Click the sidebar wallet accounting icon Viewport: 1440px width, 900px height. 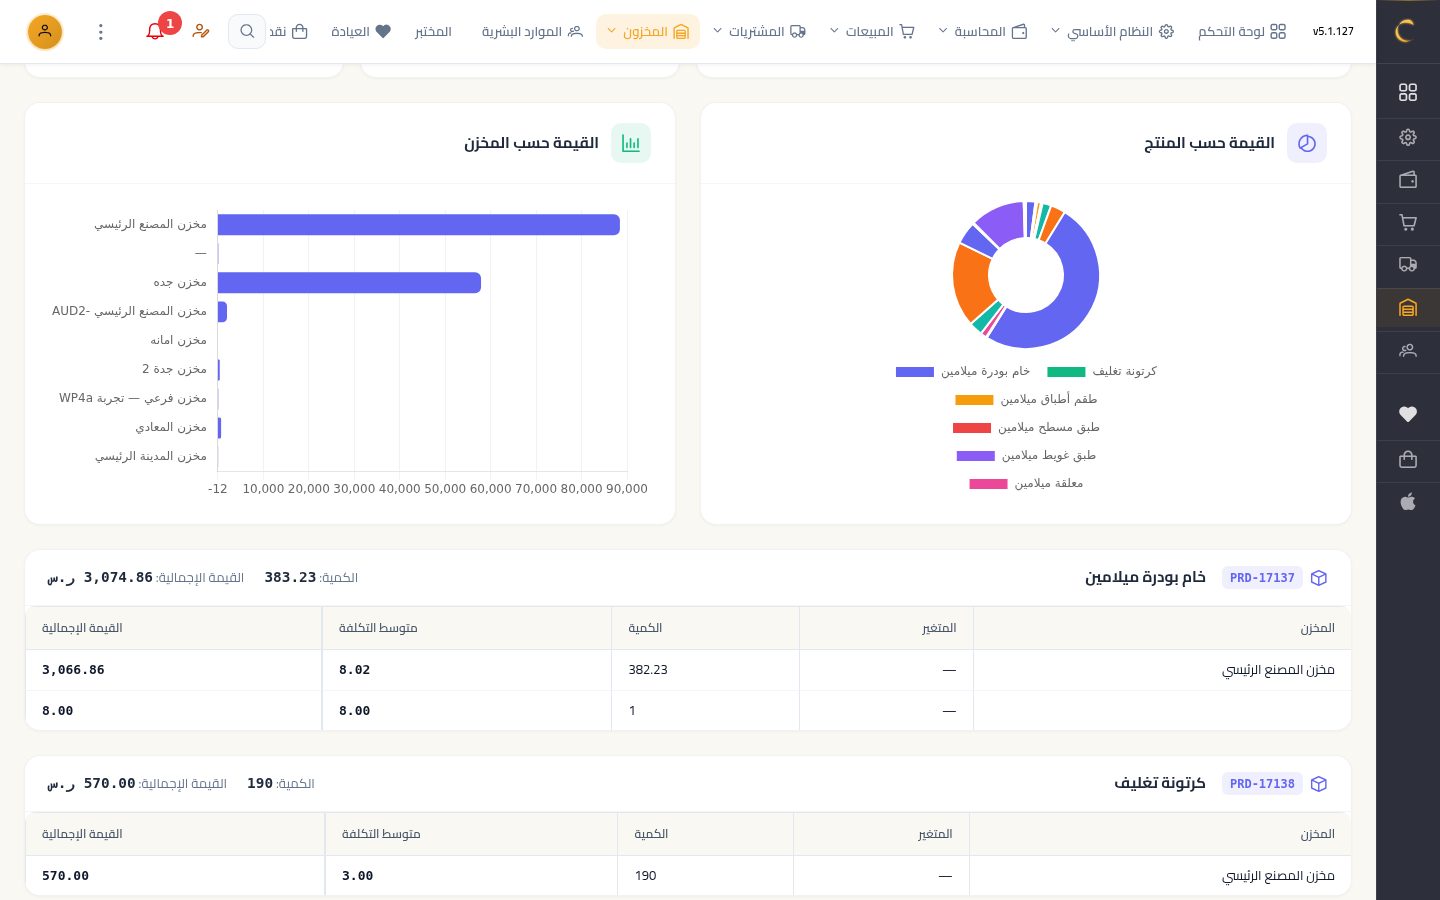[1408, 180]
